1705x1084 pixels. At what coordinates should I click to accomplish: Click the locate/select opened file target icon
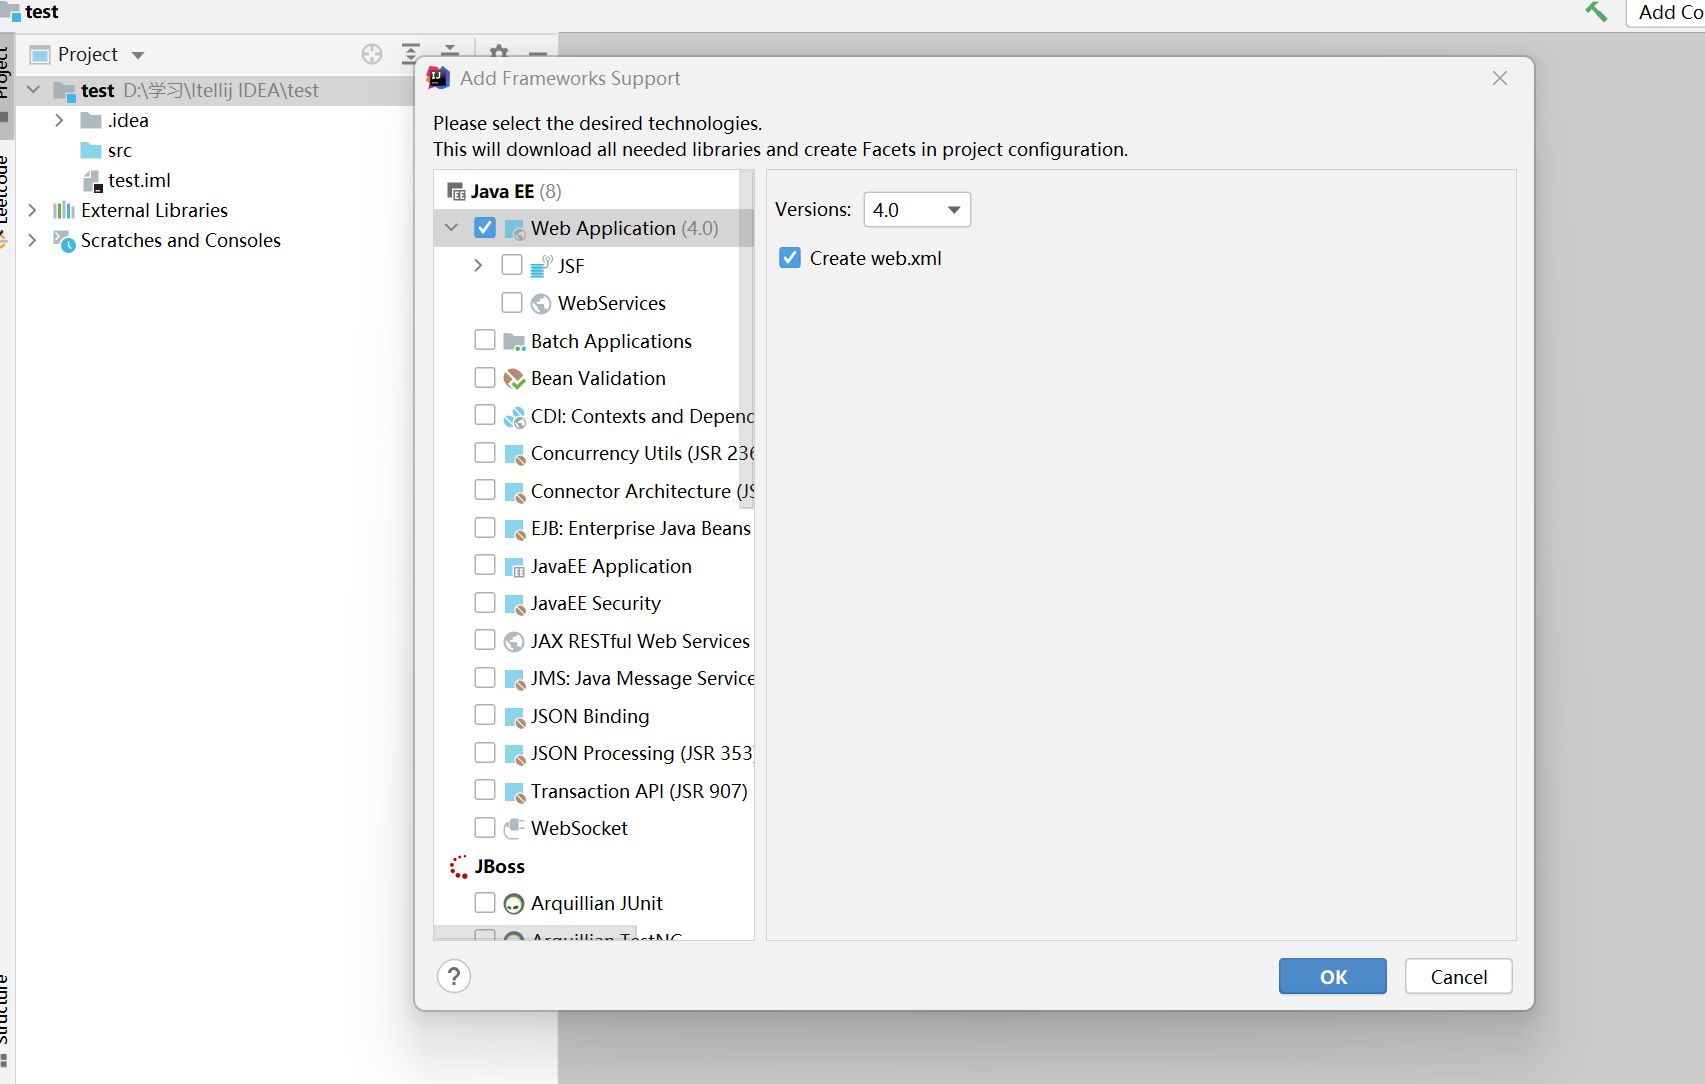[372, 54]
